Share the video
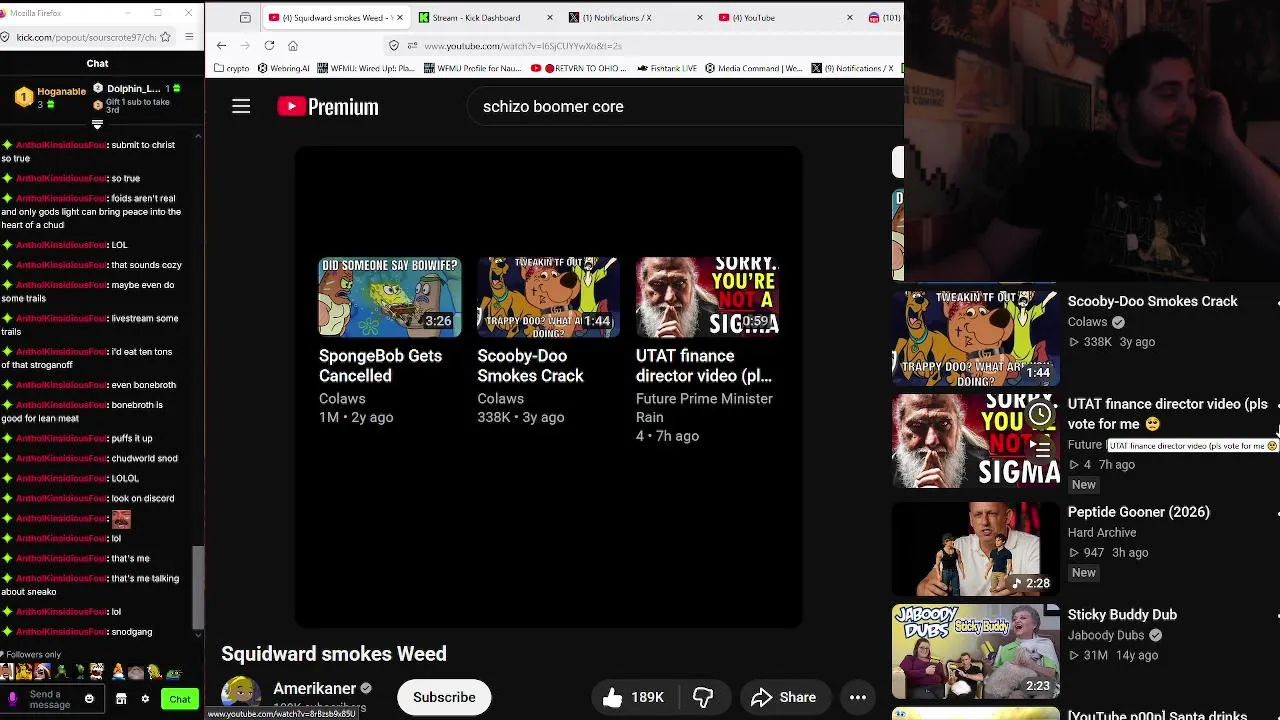This screenshot has width=1280, height=720. 783,697
